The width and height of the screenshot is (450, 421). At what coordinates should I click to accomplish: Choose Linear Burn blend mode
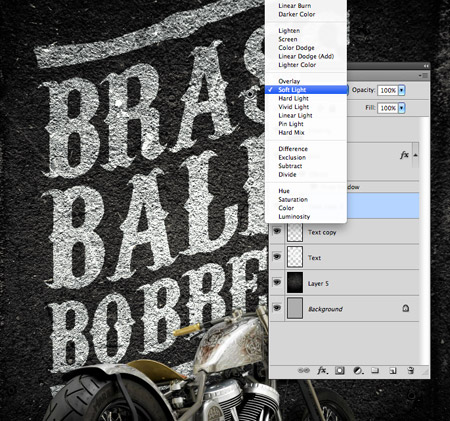click(295, 6)
